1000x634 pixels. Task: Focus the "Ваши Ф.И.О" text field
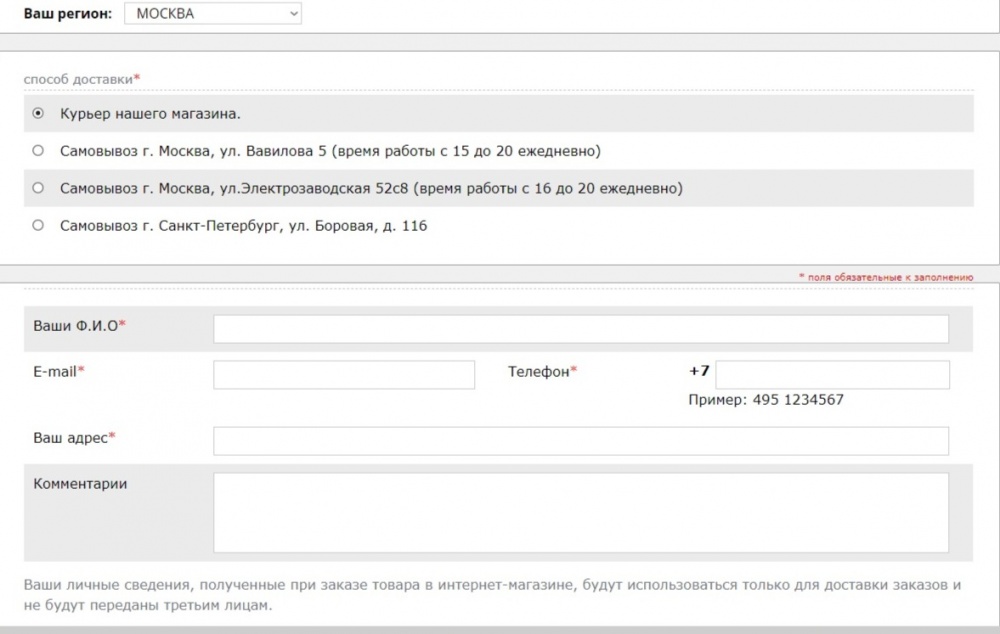[581, 329]
